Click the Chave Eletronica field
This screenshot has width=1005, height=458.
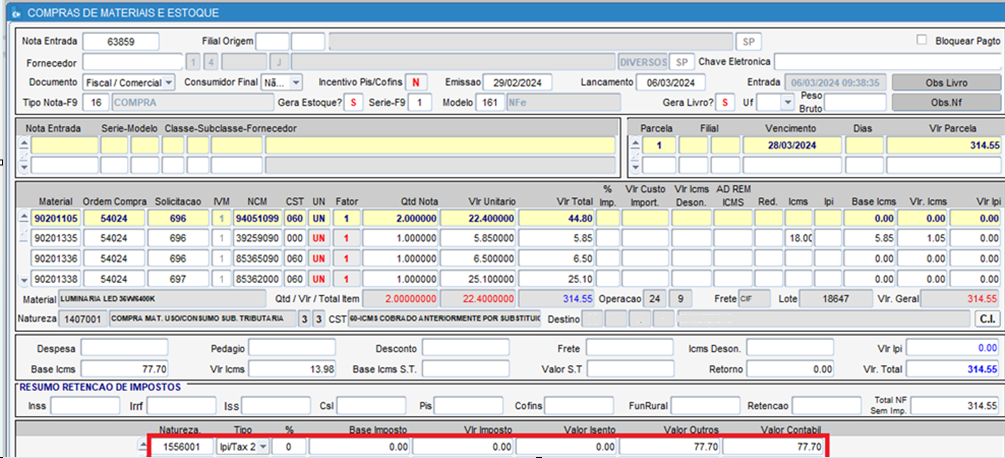click(x=888, y=62)
